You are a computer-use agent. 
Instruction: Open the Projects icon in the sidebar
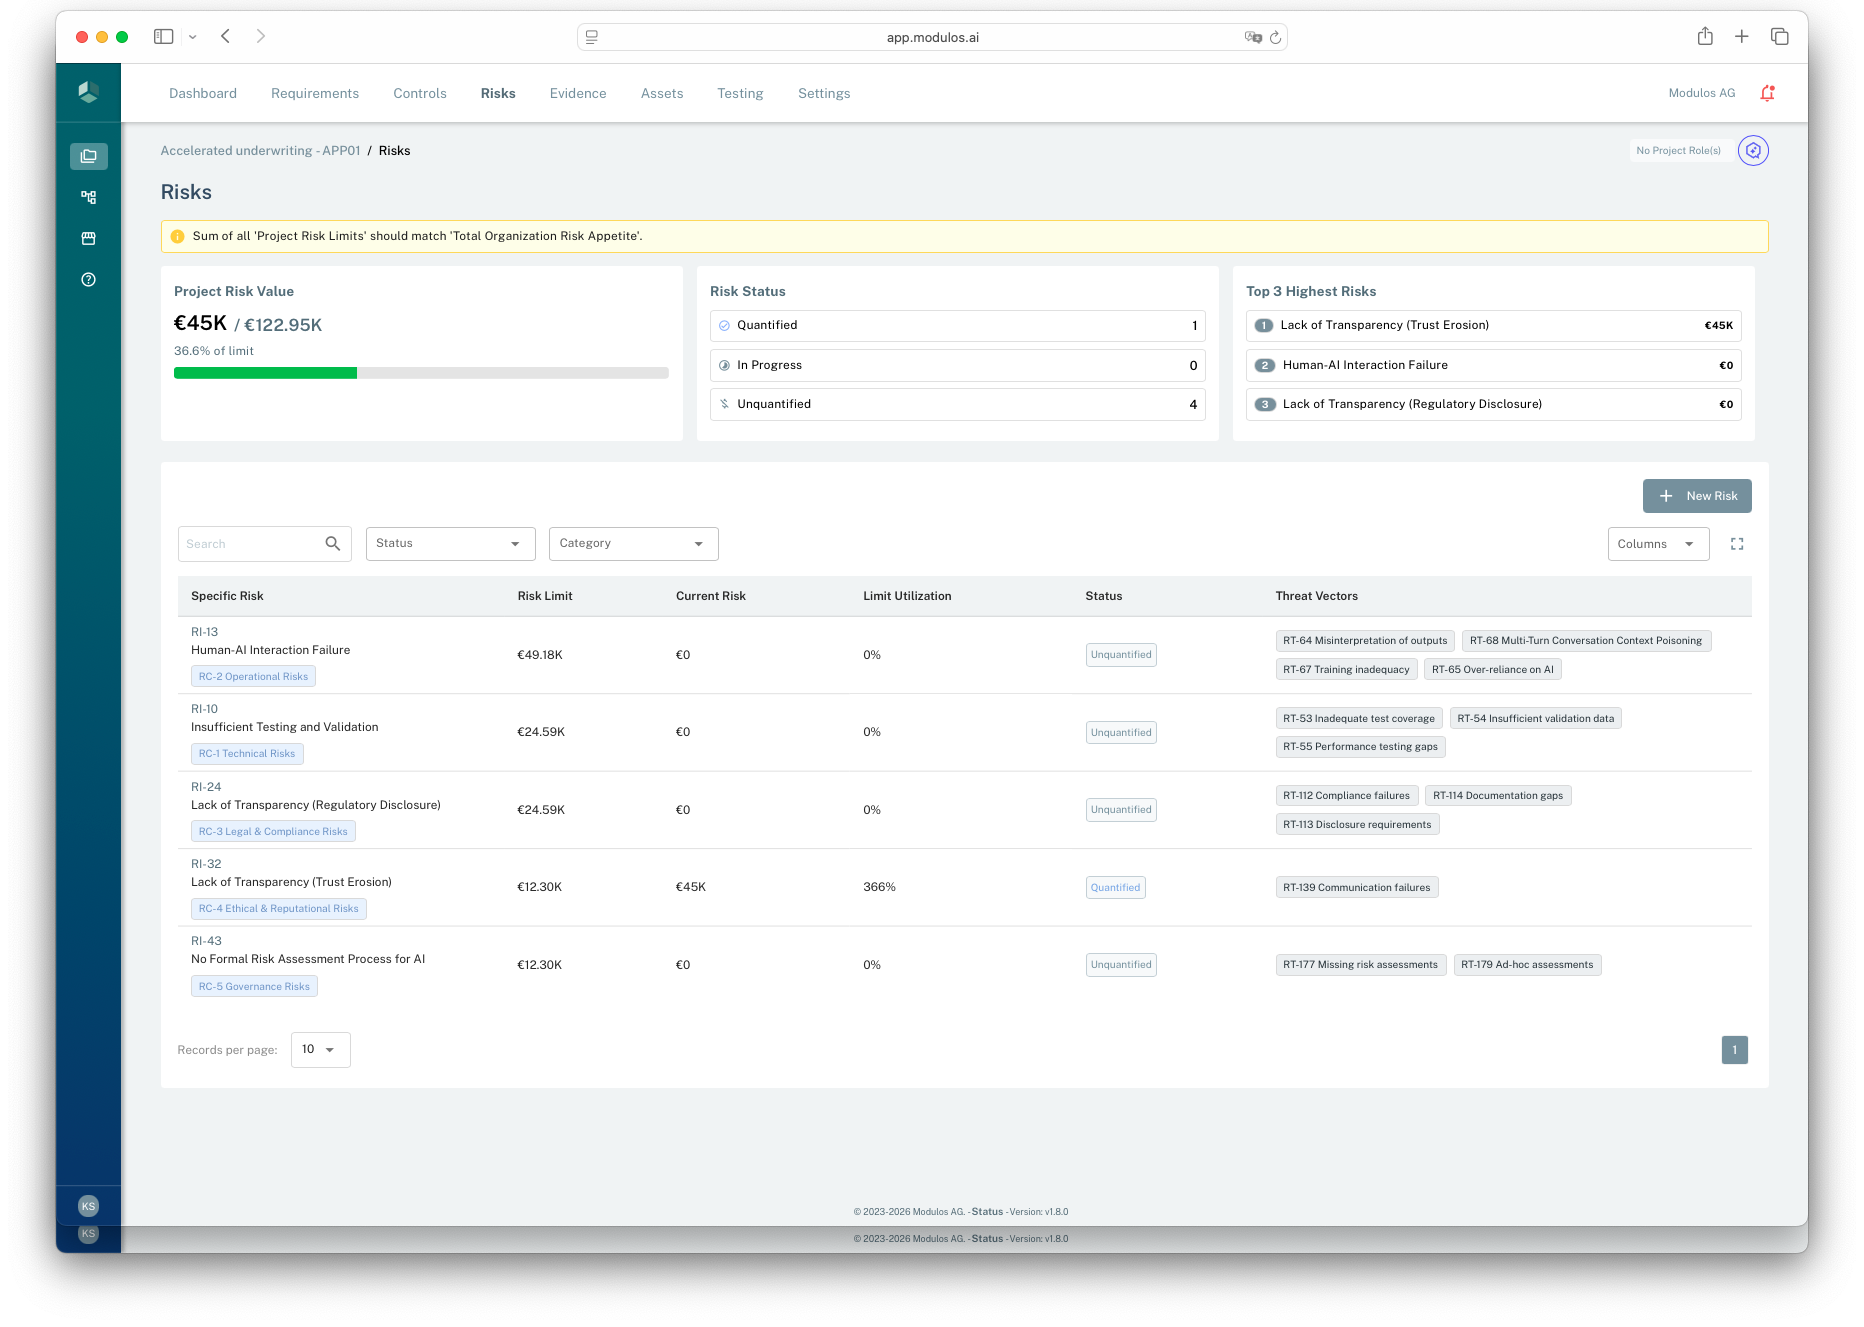(88, 156)
